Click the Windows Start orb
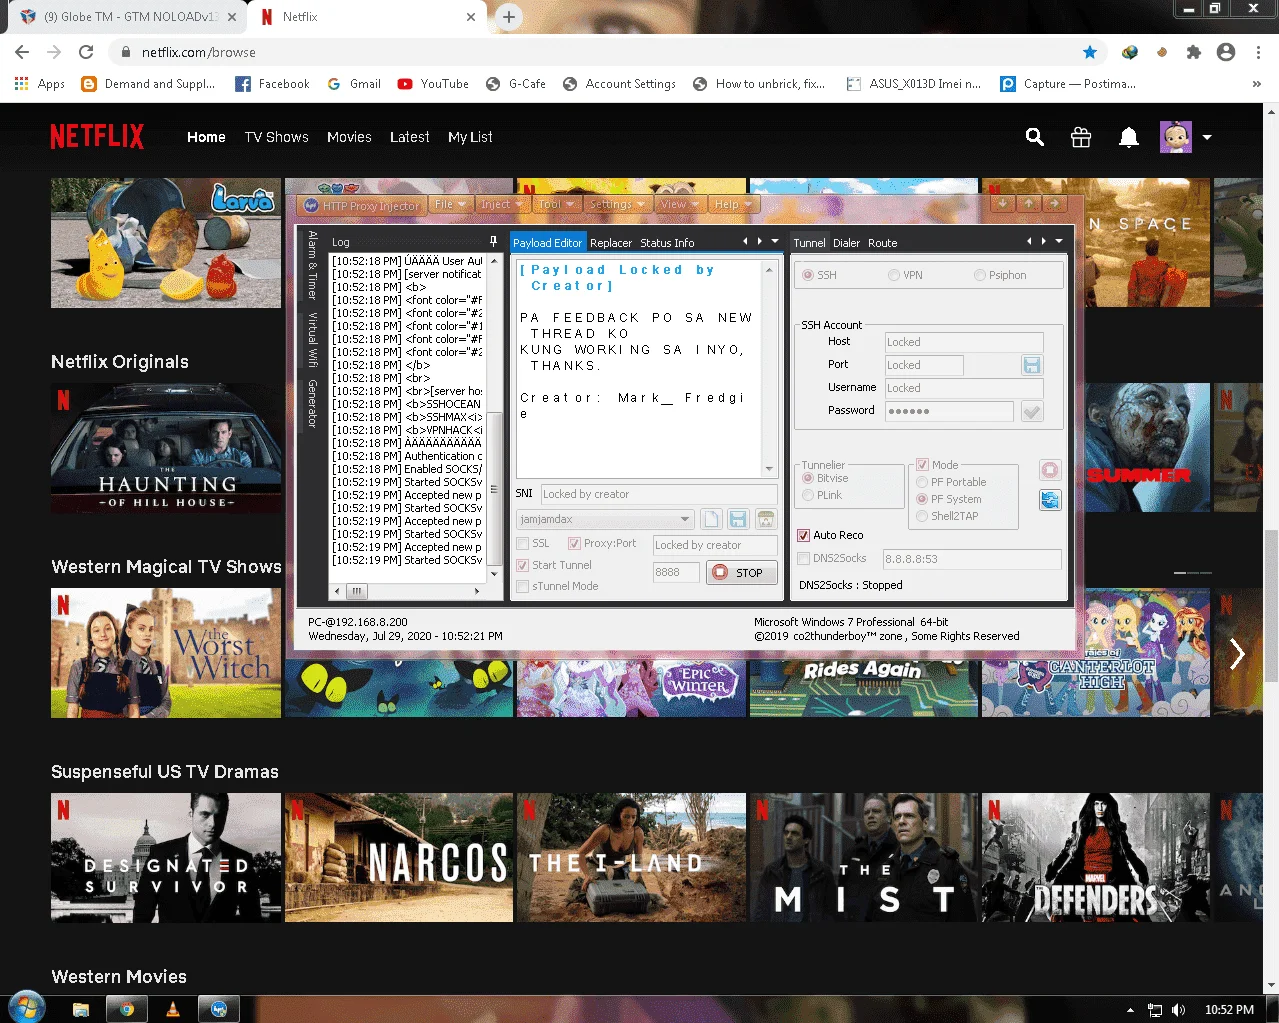The width and height of the screenshot is (1279, 1023). tap(27, 1008)
